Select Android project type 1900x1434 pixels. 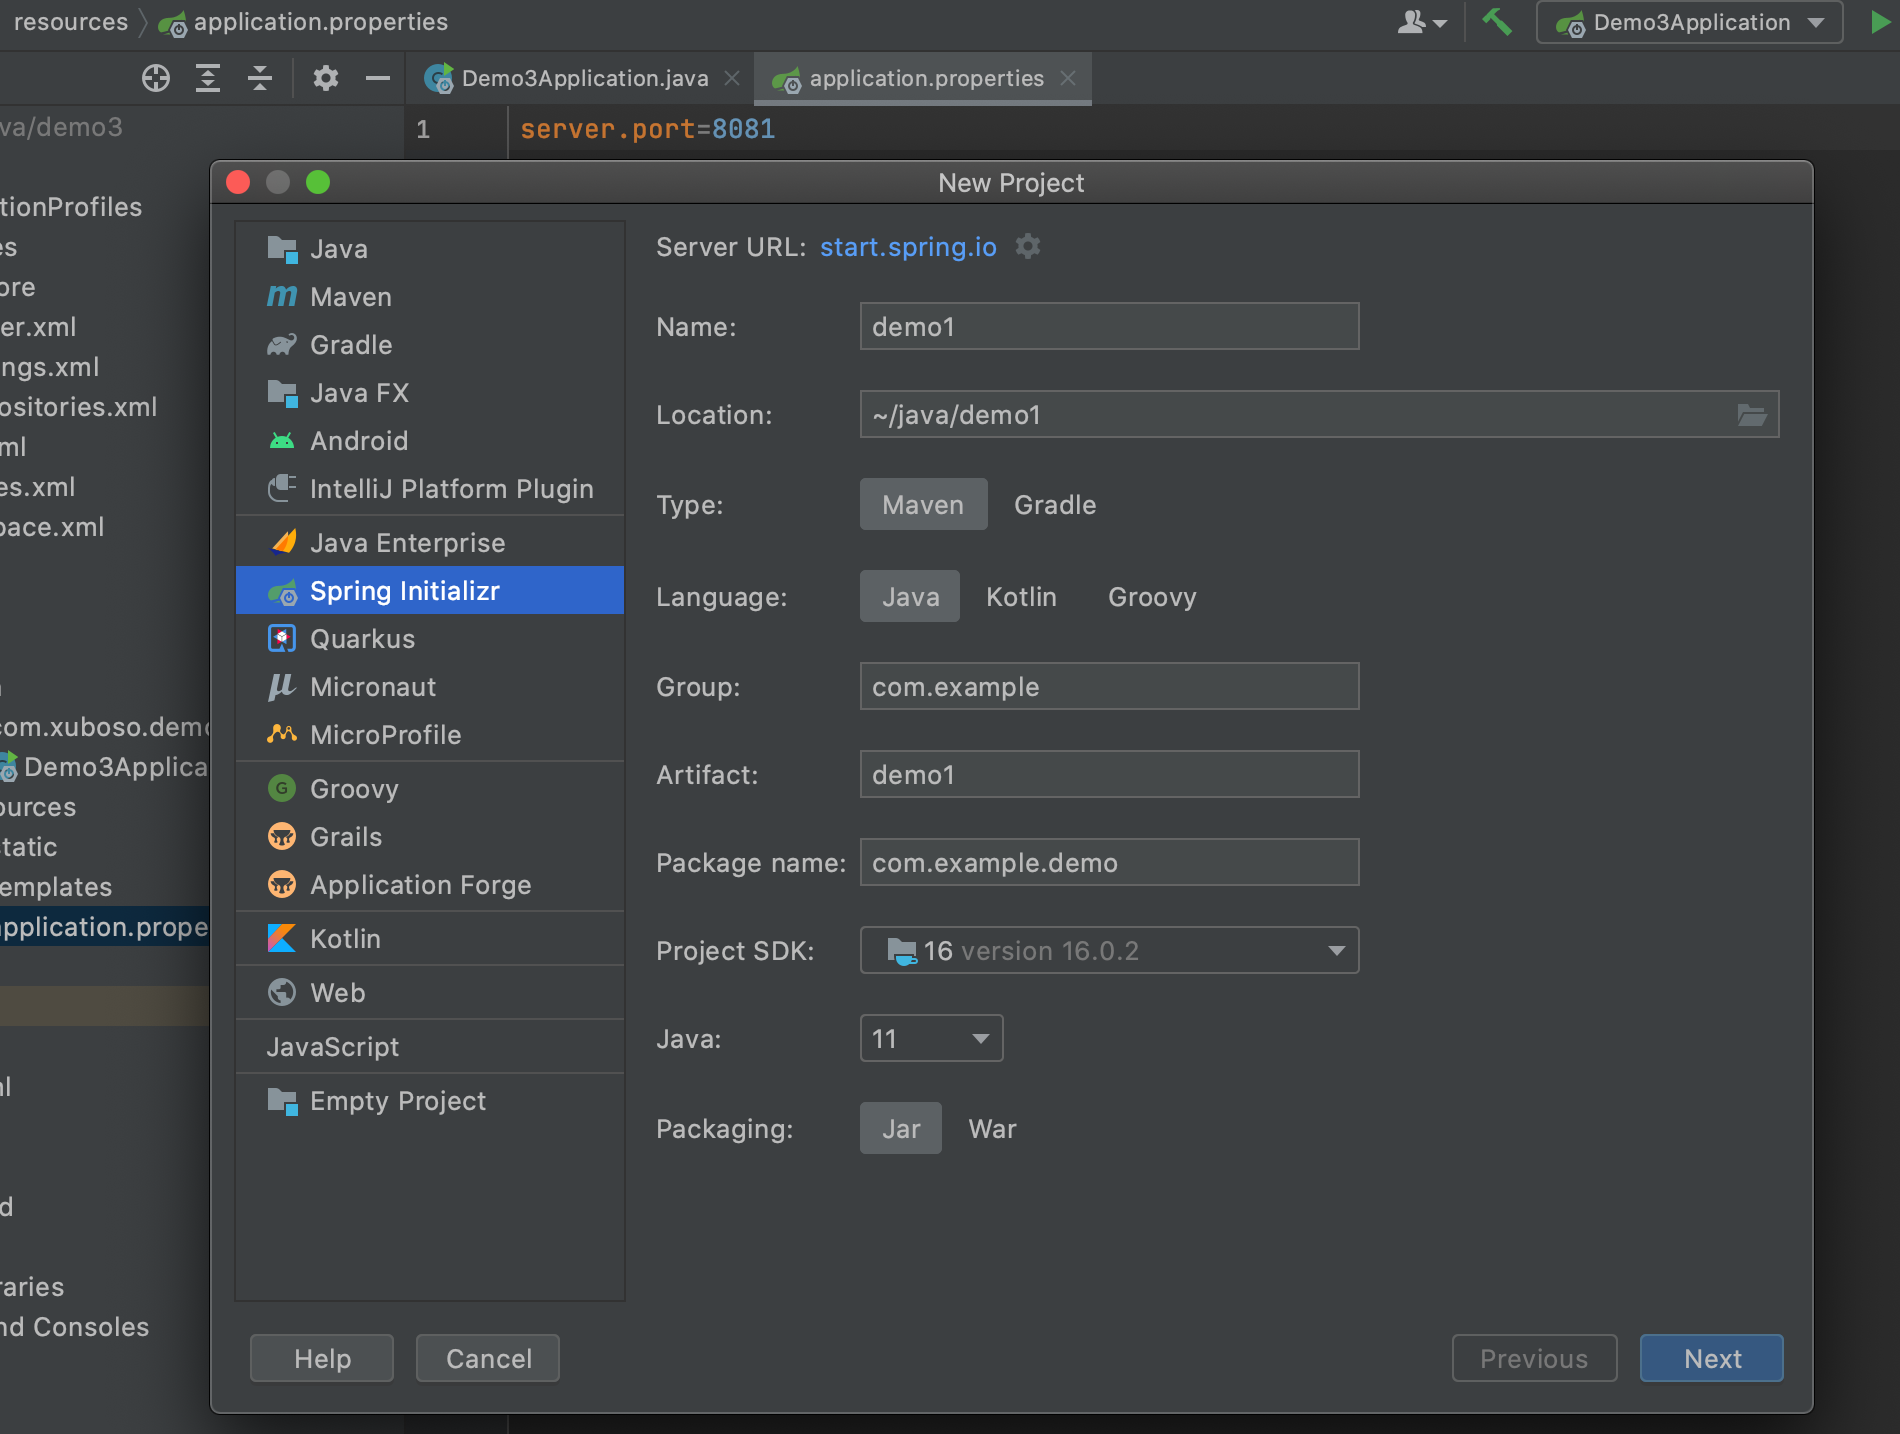point(430,441)
